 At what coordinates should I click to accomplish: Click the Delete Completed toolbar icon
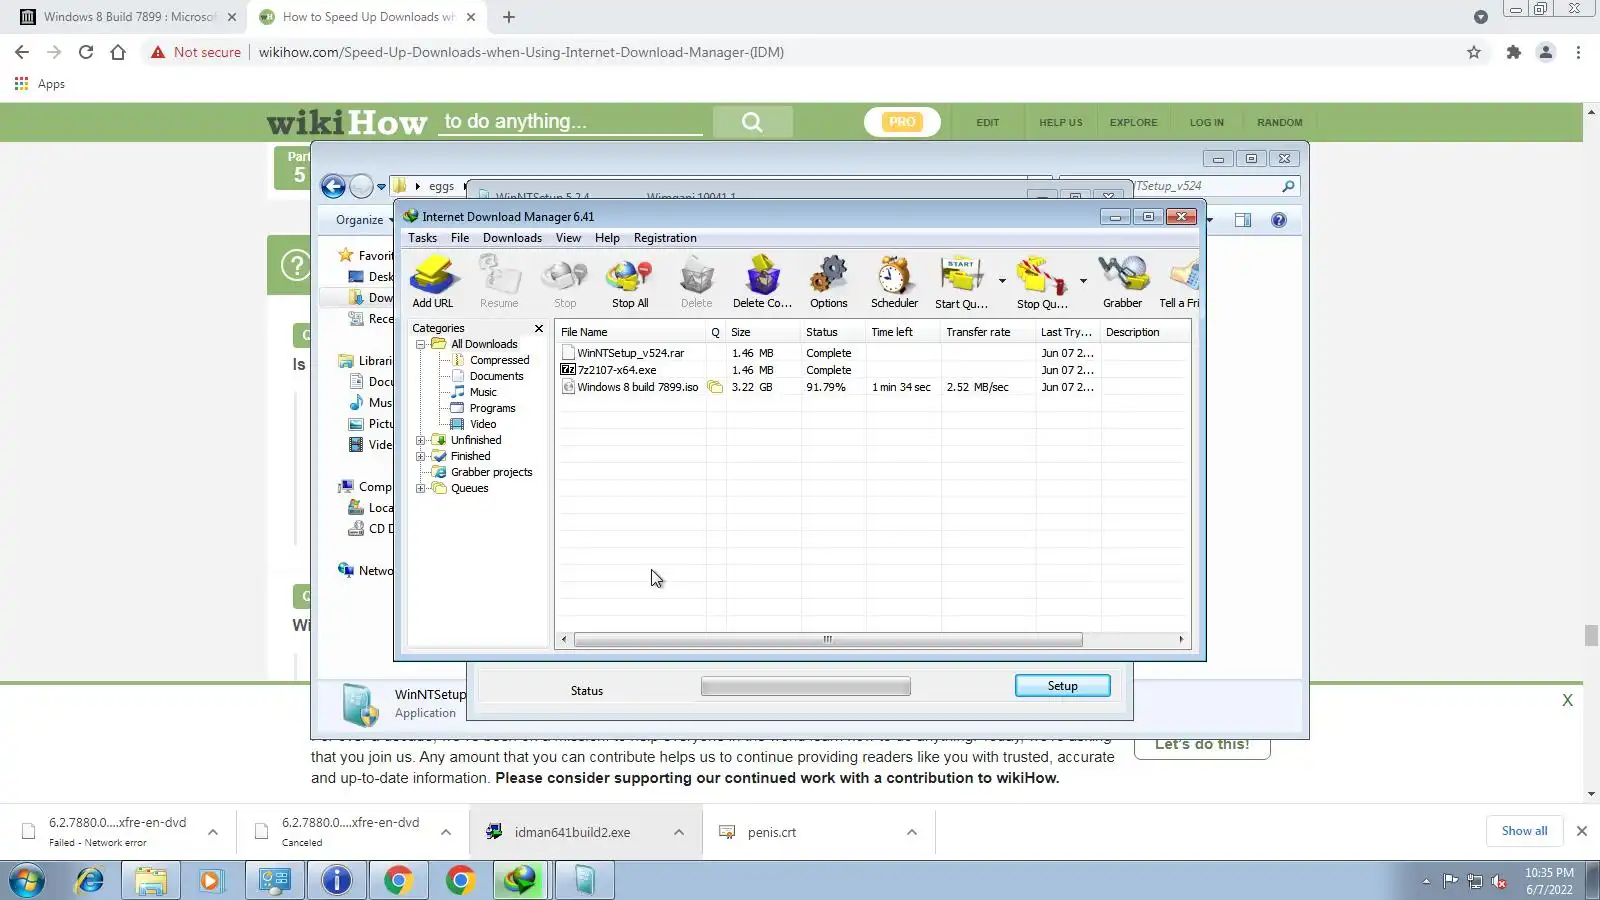pos(762,281)
